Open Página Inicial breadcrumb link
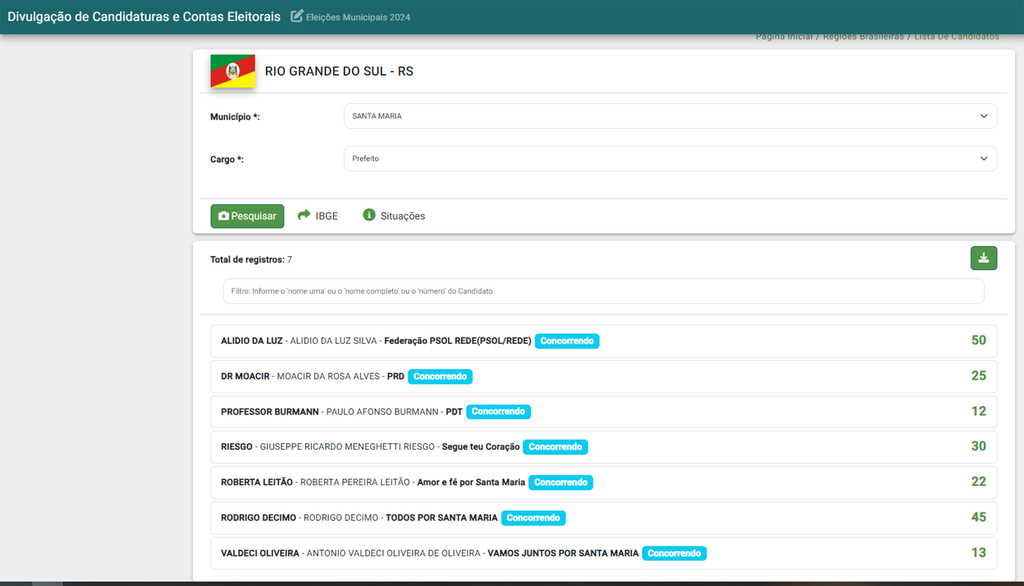The image size is (1024, 586). 784,37
